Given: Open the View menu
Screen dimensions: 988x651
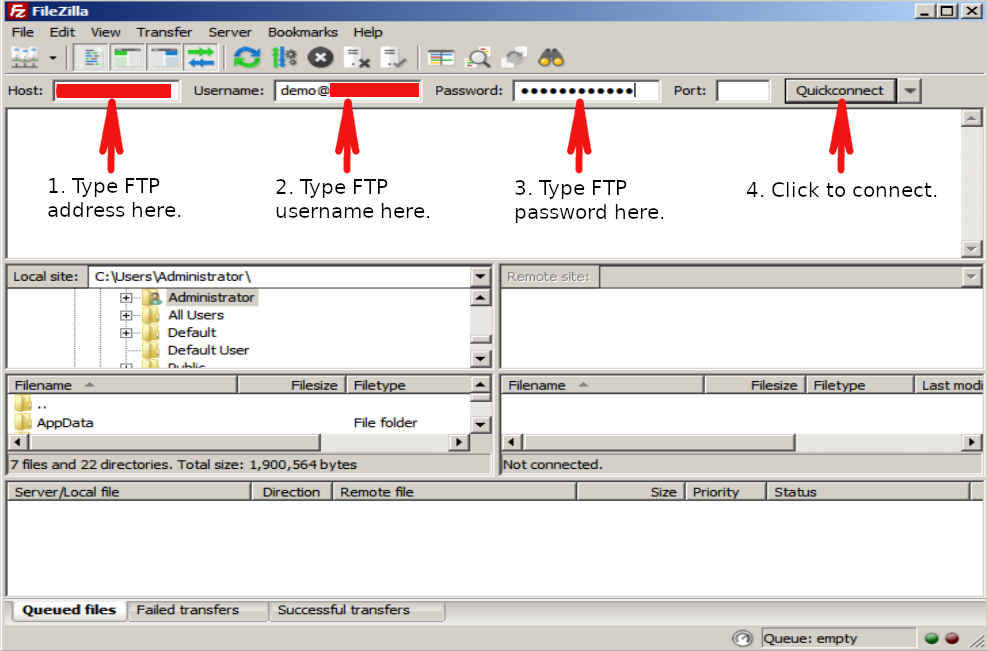Looking at the screenshot, I should point(105,32).
